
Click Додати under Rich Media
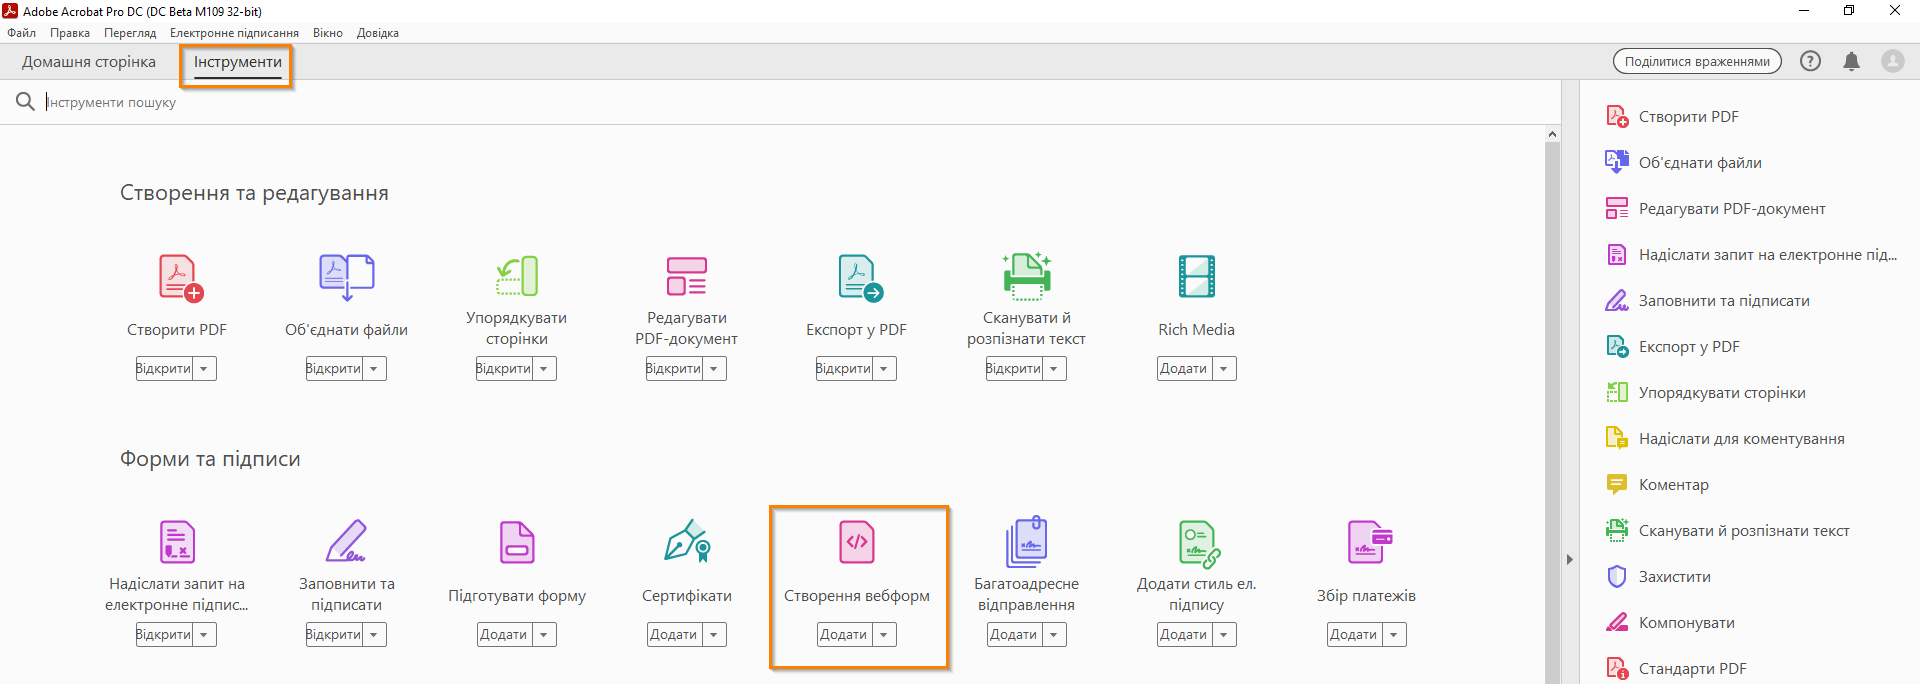coord(1184,369)
